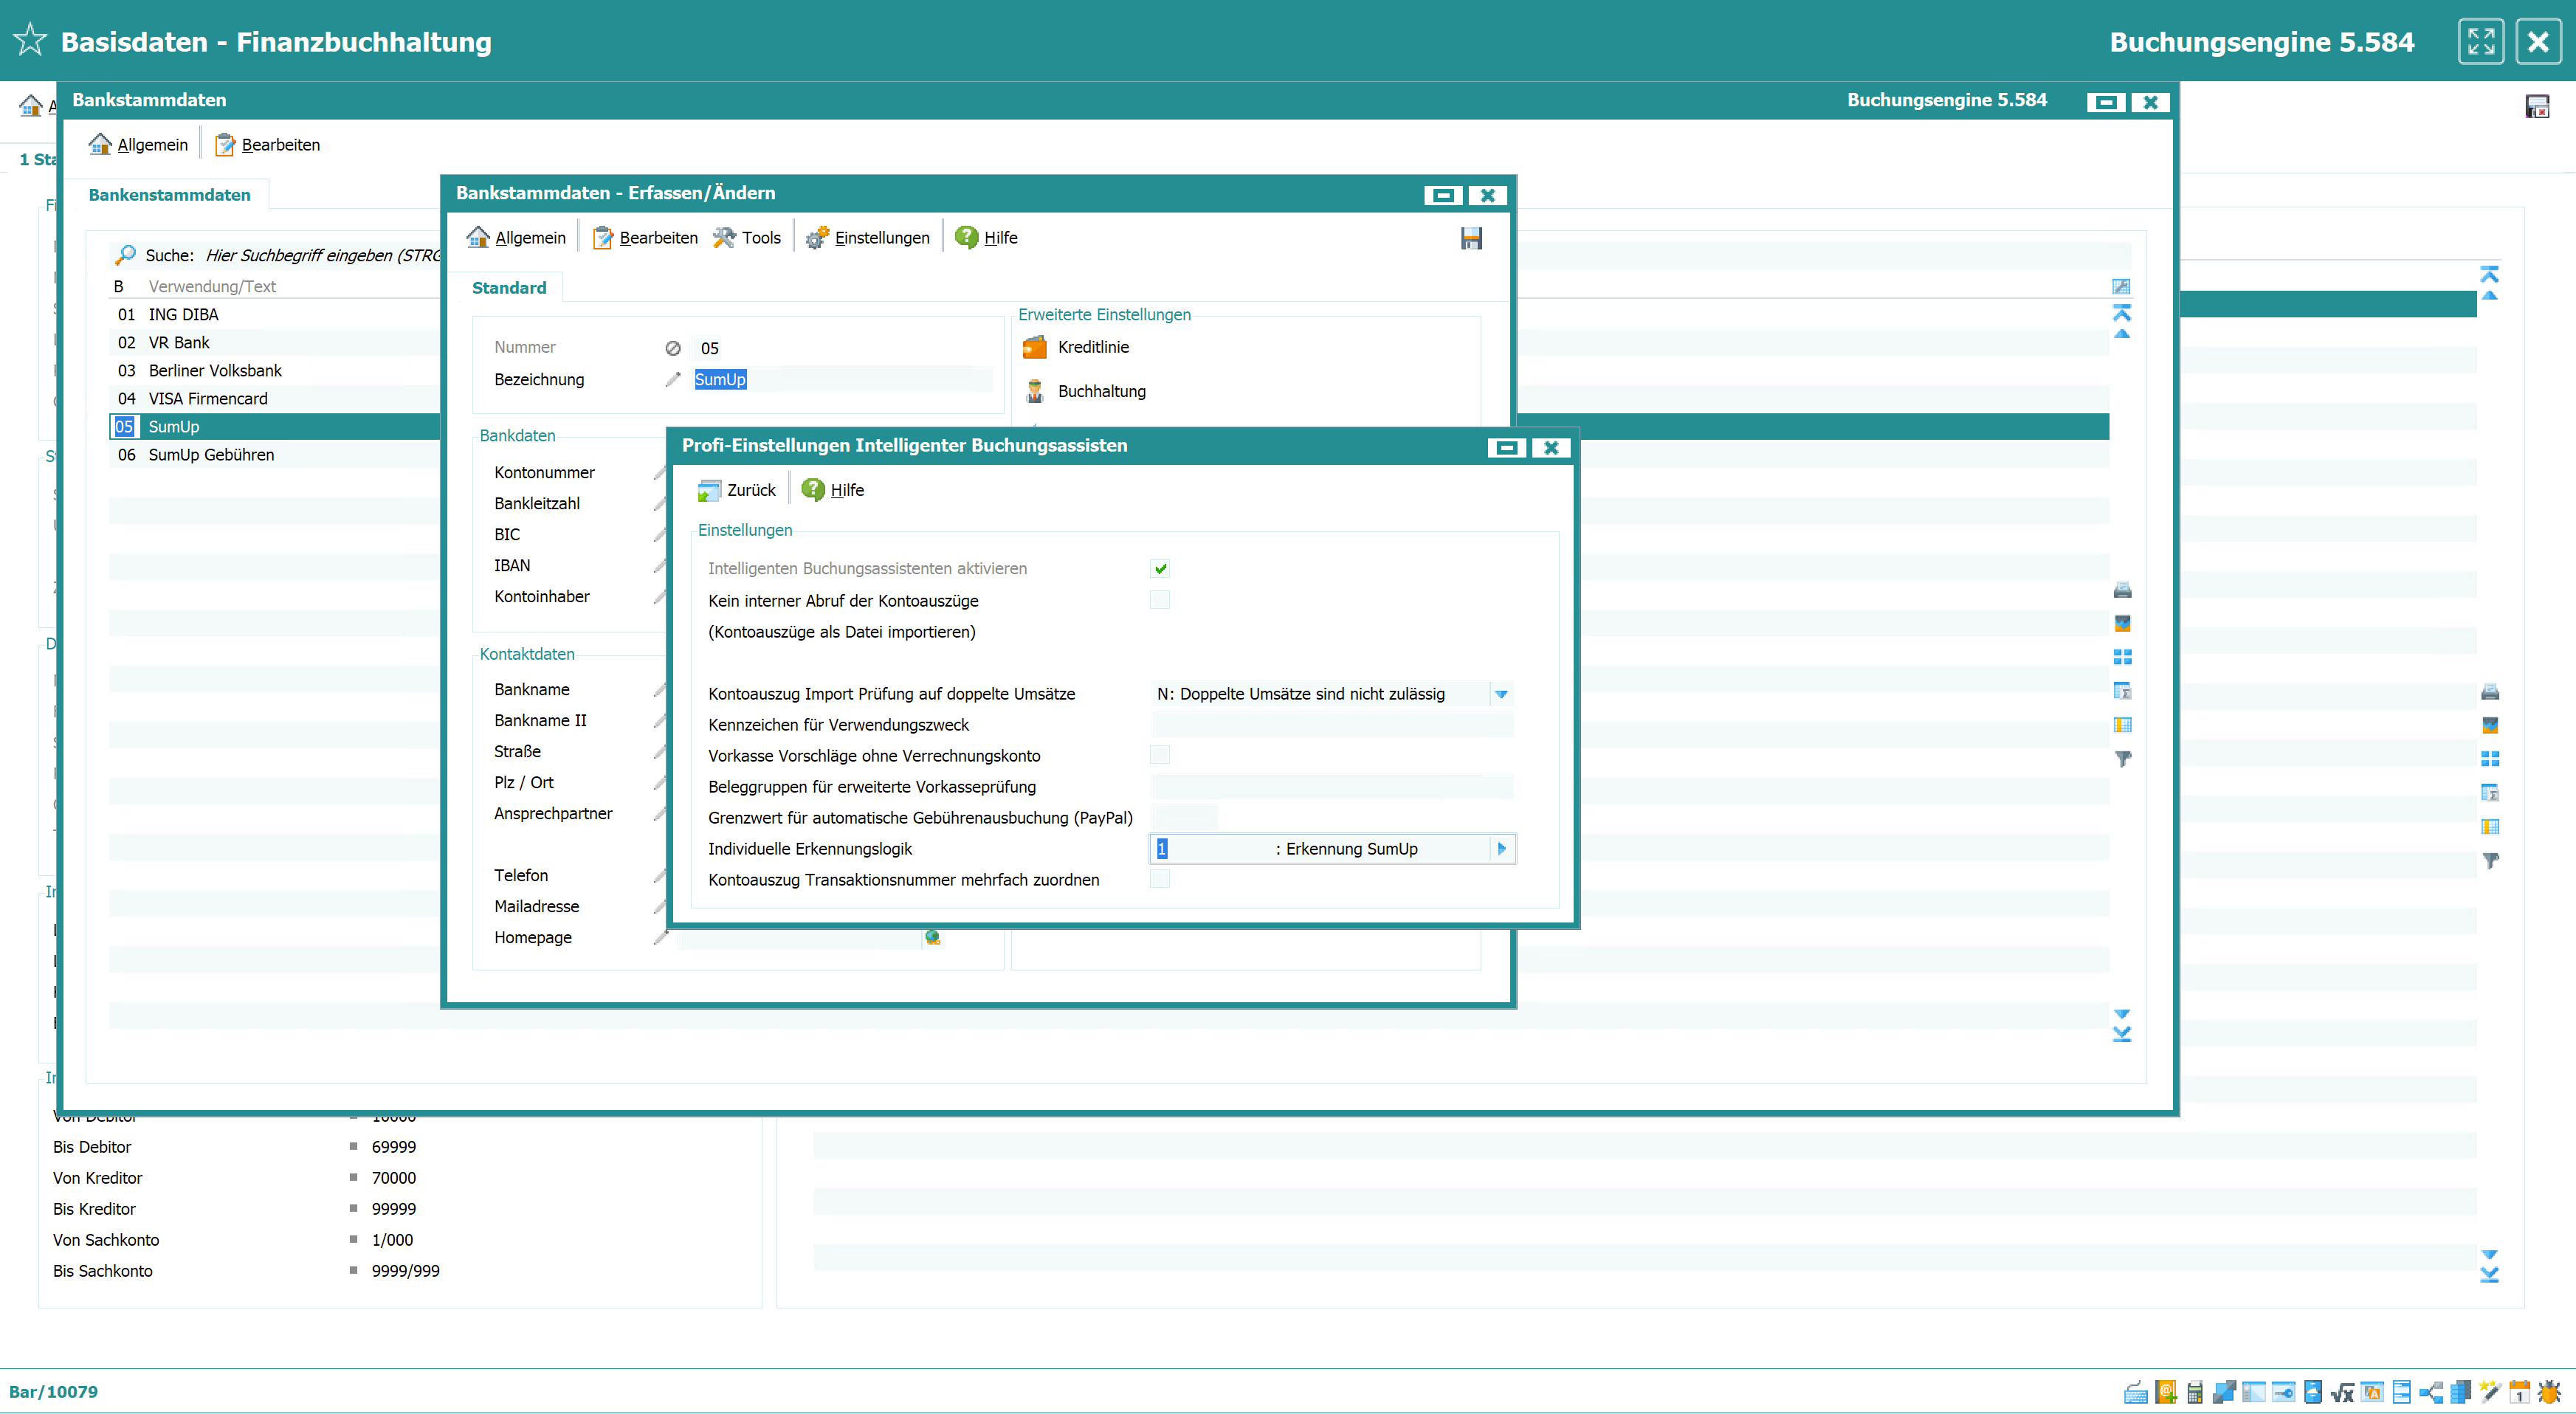Select VR Bank list entry
Viewport: 2576px width, 1414px height.
tap(179, 343)
